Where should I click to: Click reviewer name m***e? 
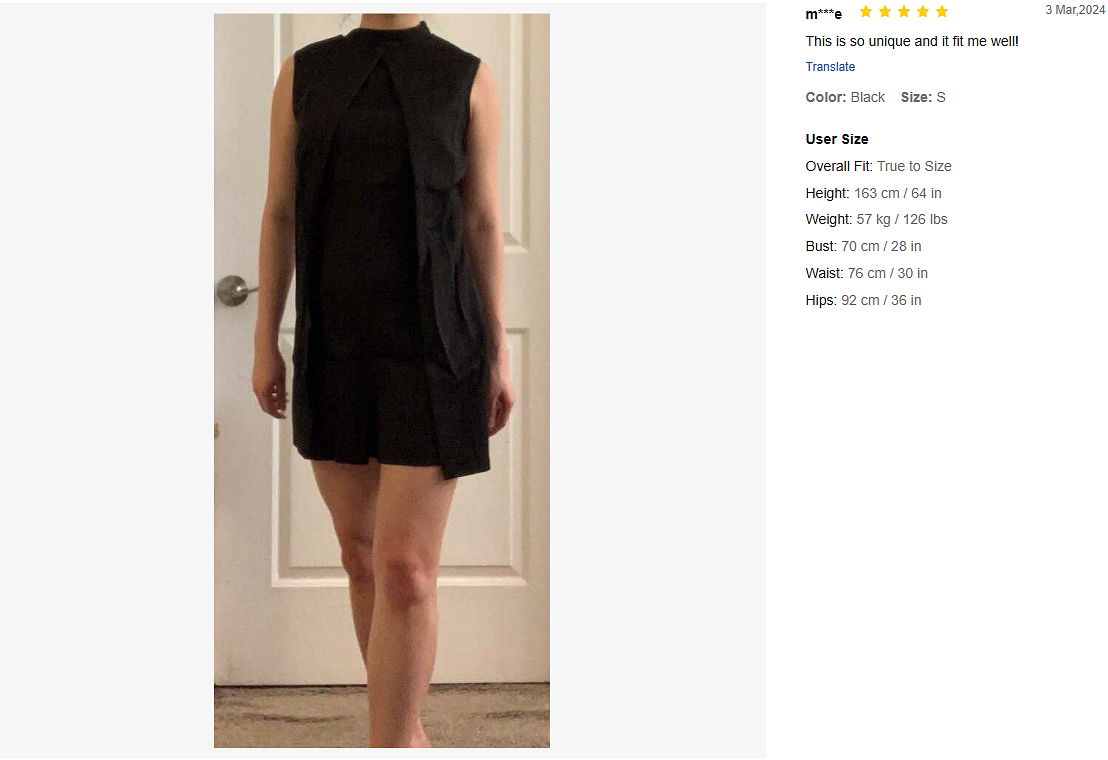(x=823, y=13)
